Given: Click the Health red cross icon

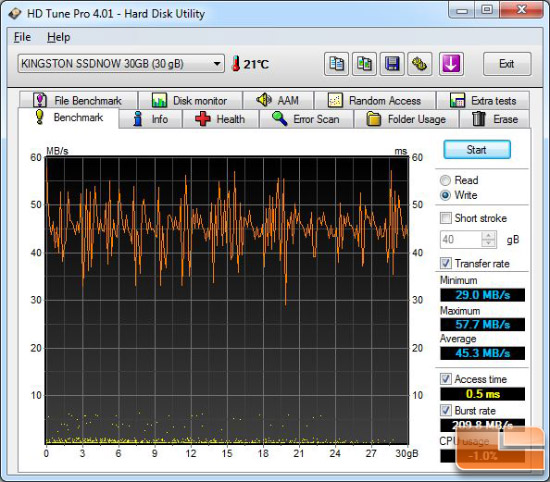Looking at the screenshot, I should click(x=203, y=119).
